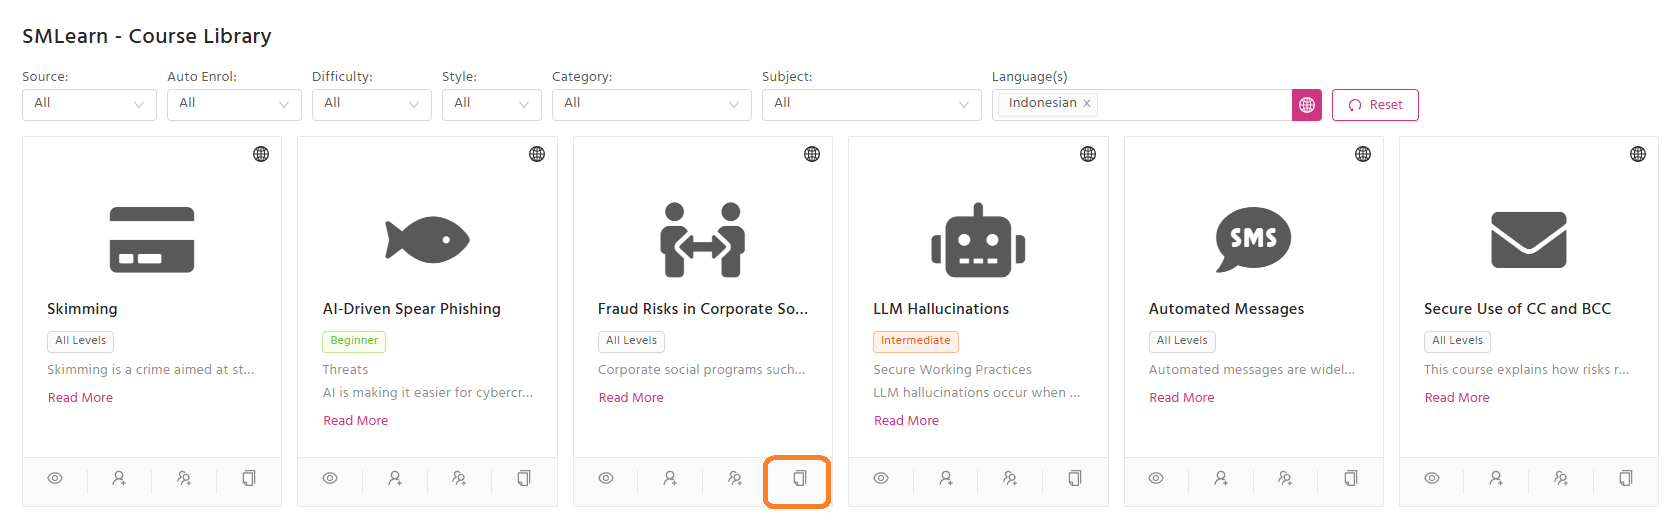Preview the Skimming course with eye icon
Image resolution: width=1665 pixels, height=517 pixels.
click(x=55, y=479)
